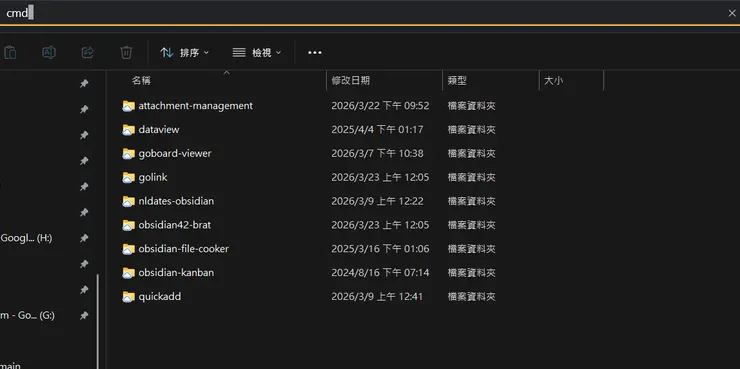This screenshot has width=740, height=369.
Task: Click 檔案資料夾 type of quickadd row
Action: coord(471,297)
